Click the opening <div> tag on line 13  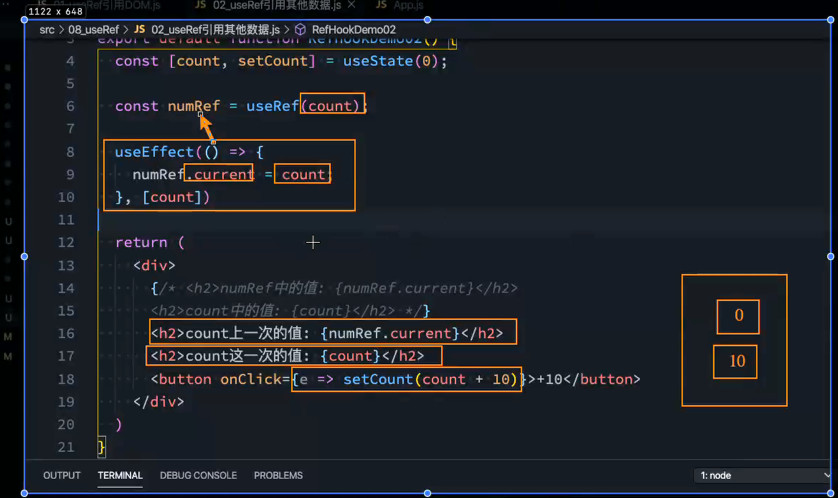pos(154,265)
